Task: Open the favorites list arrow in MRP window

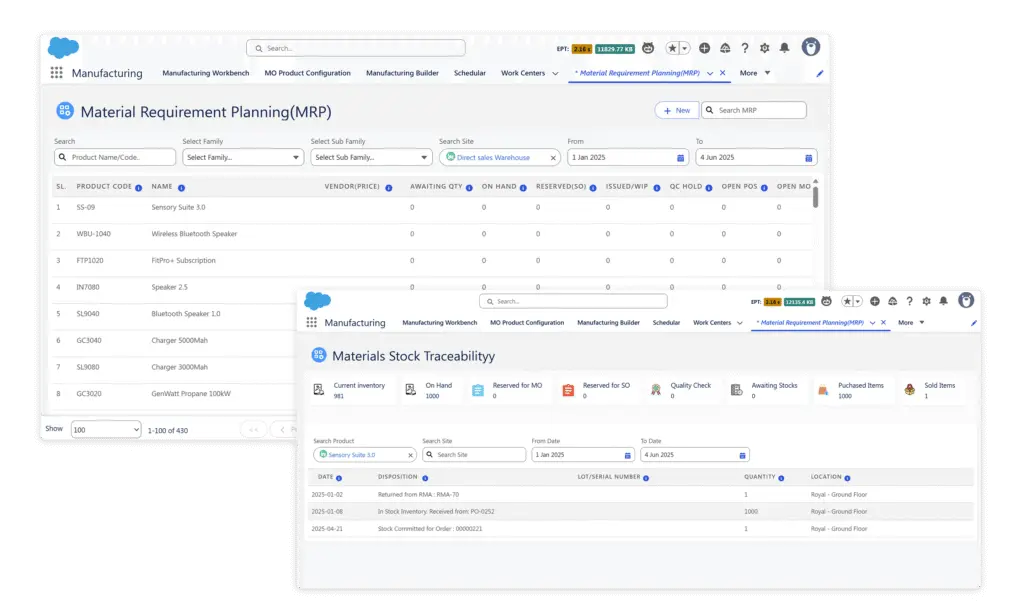Action: [684, 48]
